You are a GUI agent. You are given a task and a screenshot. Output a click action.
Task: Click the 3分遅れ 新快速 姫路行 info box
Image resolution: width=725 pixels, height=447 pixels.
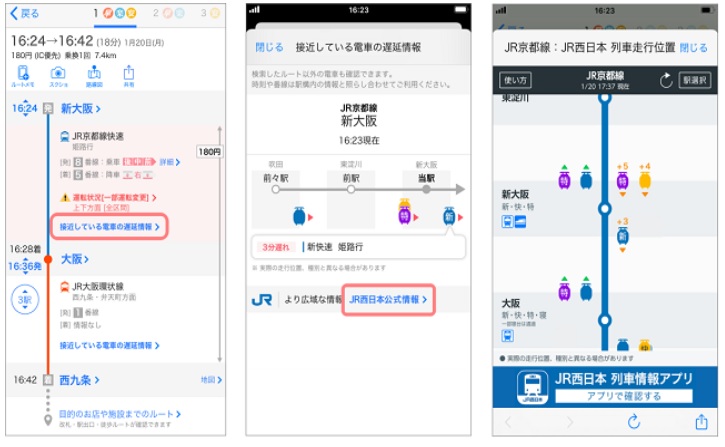(x=358, y=247)
